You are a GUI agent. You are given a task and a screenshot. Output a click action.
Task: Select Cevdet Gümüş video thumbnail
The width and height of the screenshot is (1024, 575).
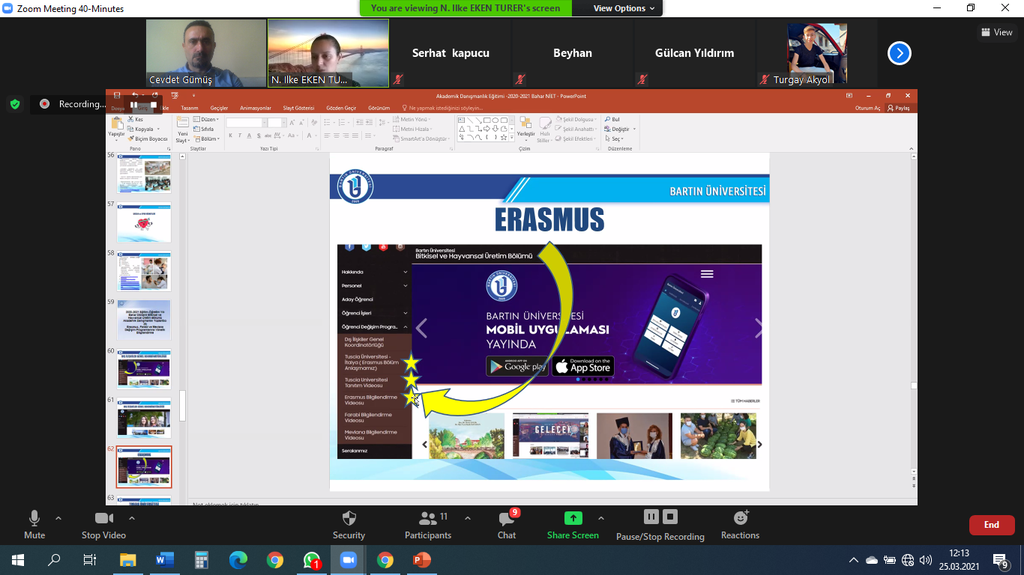tap(206, 53)
